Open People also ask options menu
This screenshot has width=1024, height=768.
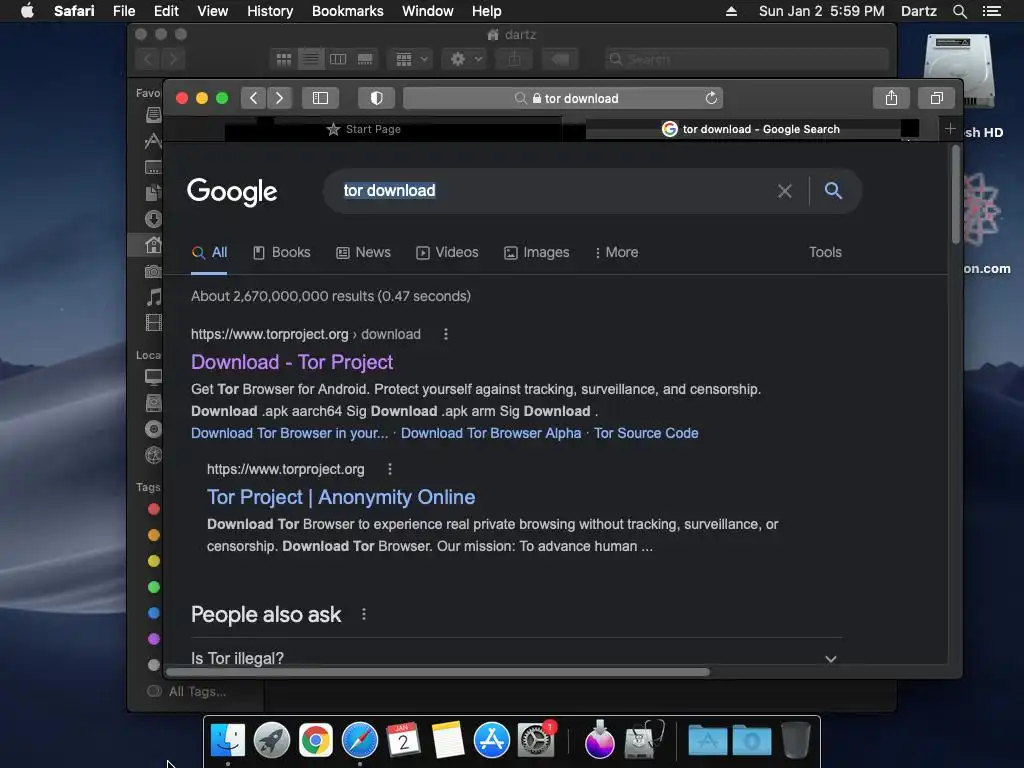pos(364,615)
